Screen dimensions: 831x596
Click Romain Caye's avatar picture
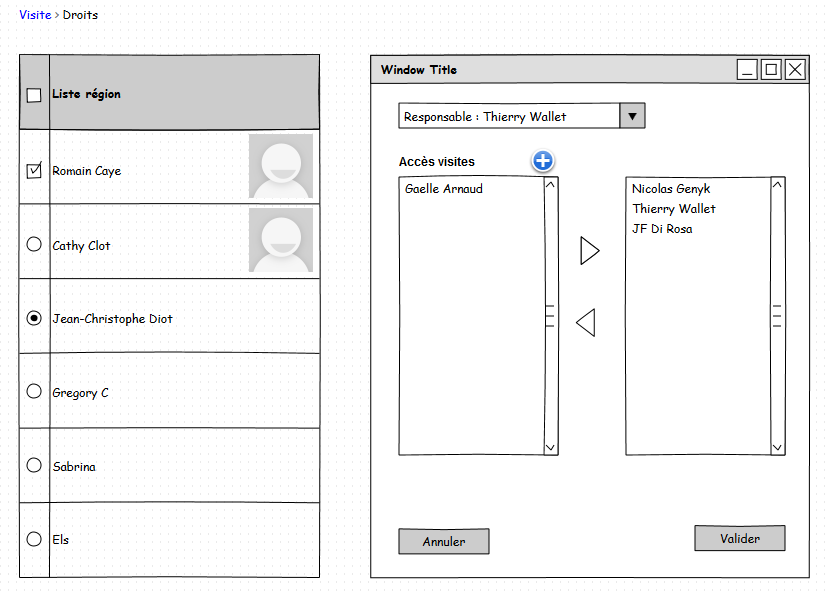280,166
